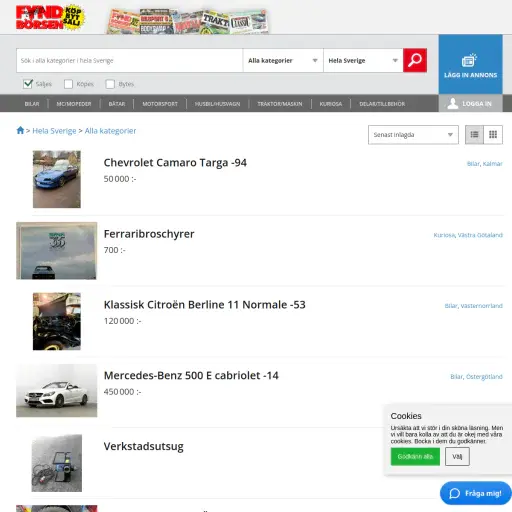Click the Fyndbörsen logo

50,17
